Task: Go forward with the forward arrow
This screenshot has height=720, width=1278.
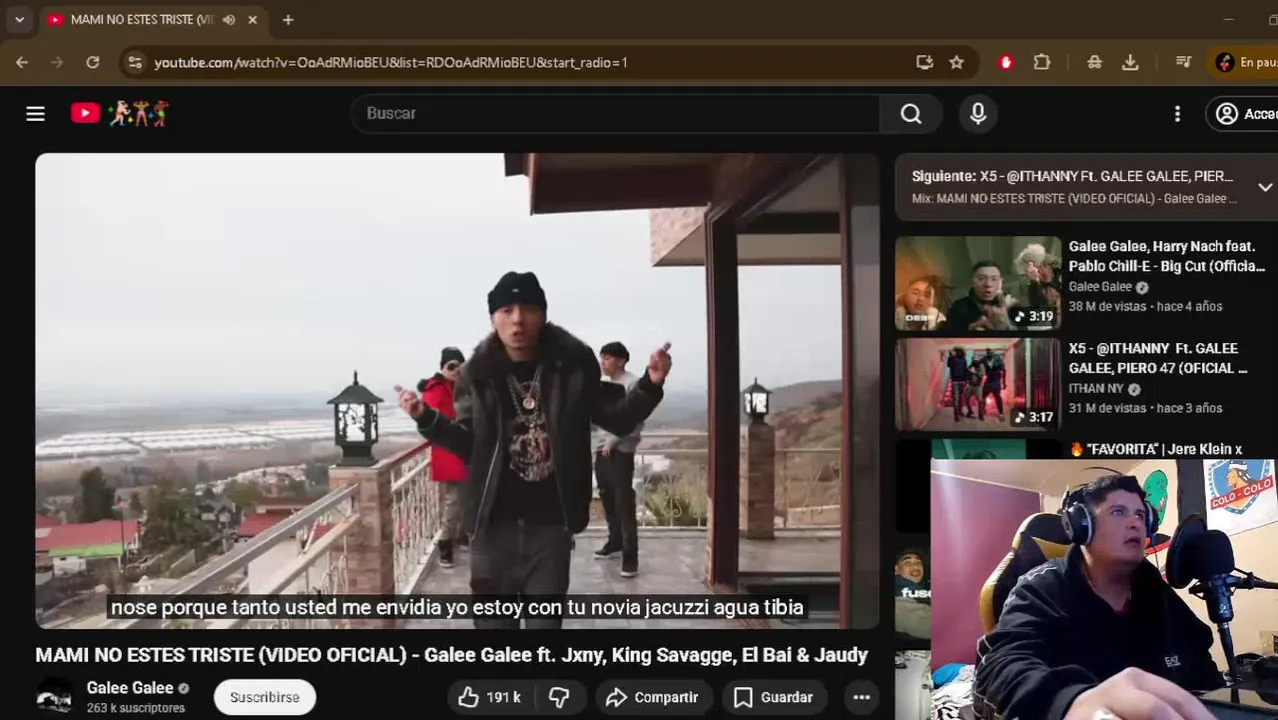Action: (x=57, y=62)
